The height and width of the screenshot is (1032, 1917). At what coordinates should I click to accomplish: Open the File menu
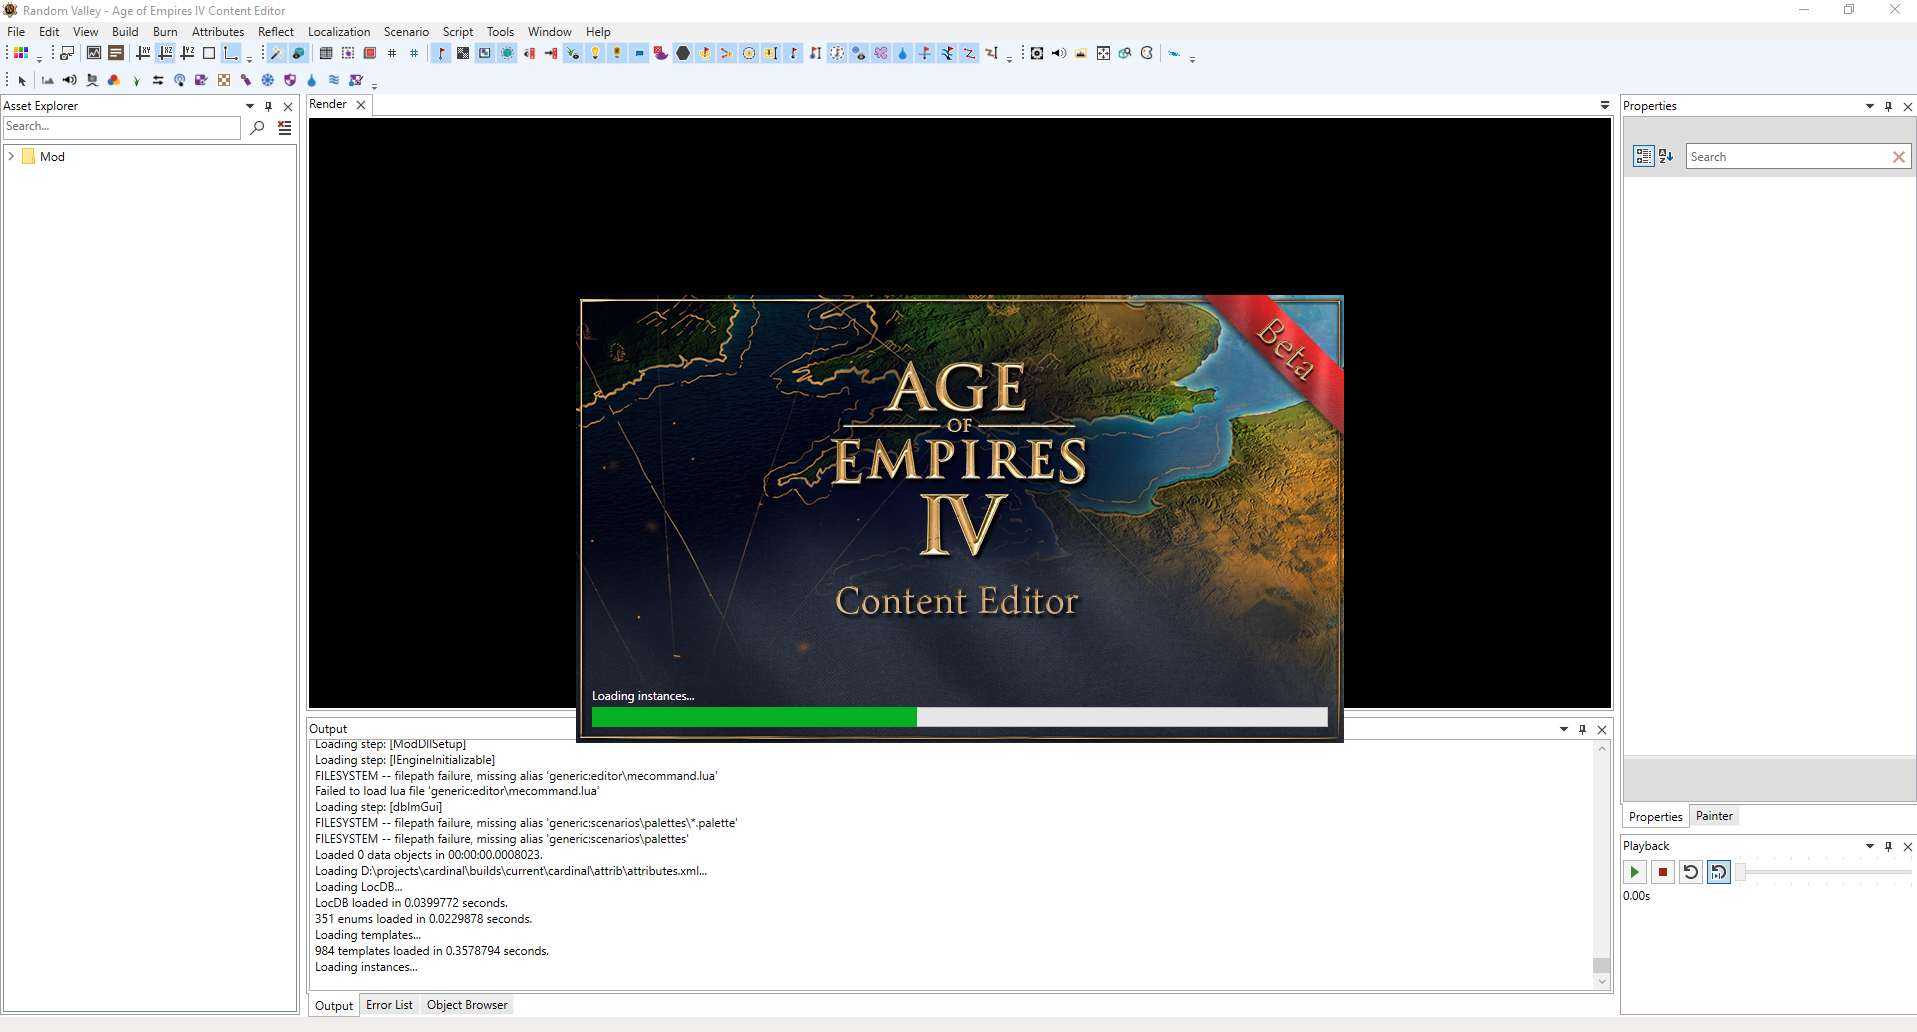click(x=16, y=32)
